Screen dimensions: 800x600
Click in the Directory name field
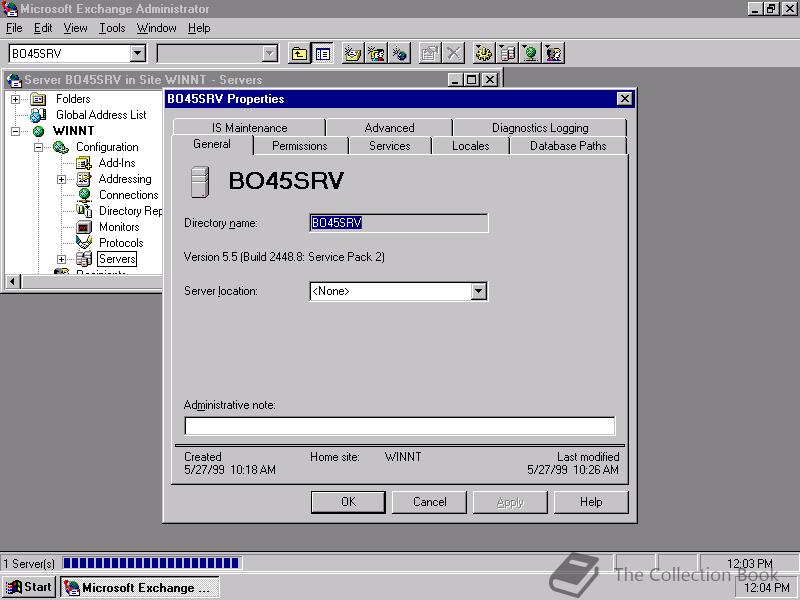point(398,223)
